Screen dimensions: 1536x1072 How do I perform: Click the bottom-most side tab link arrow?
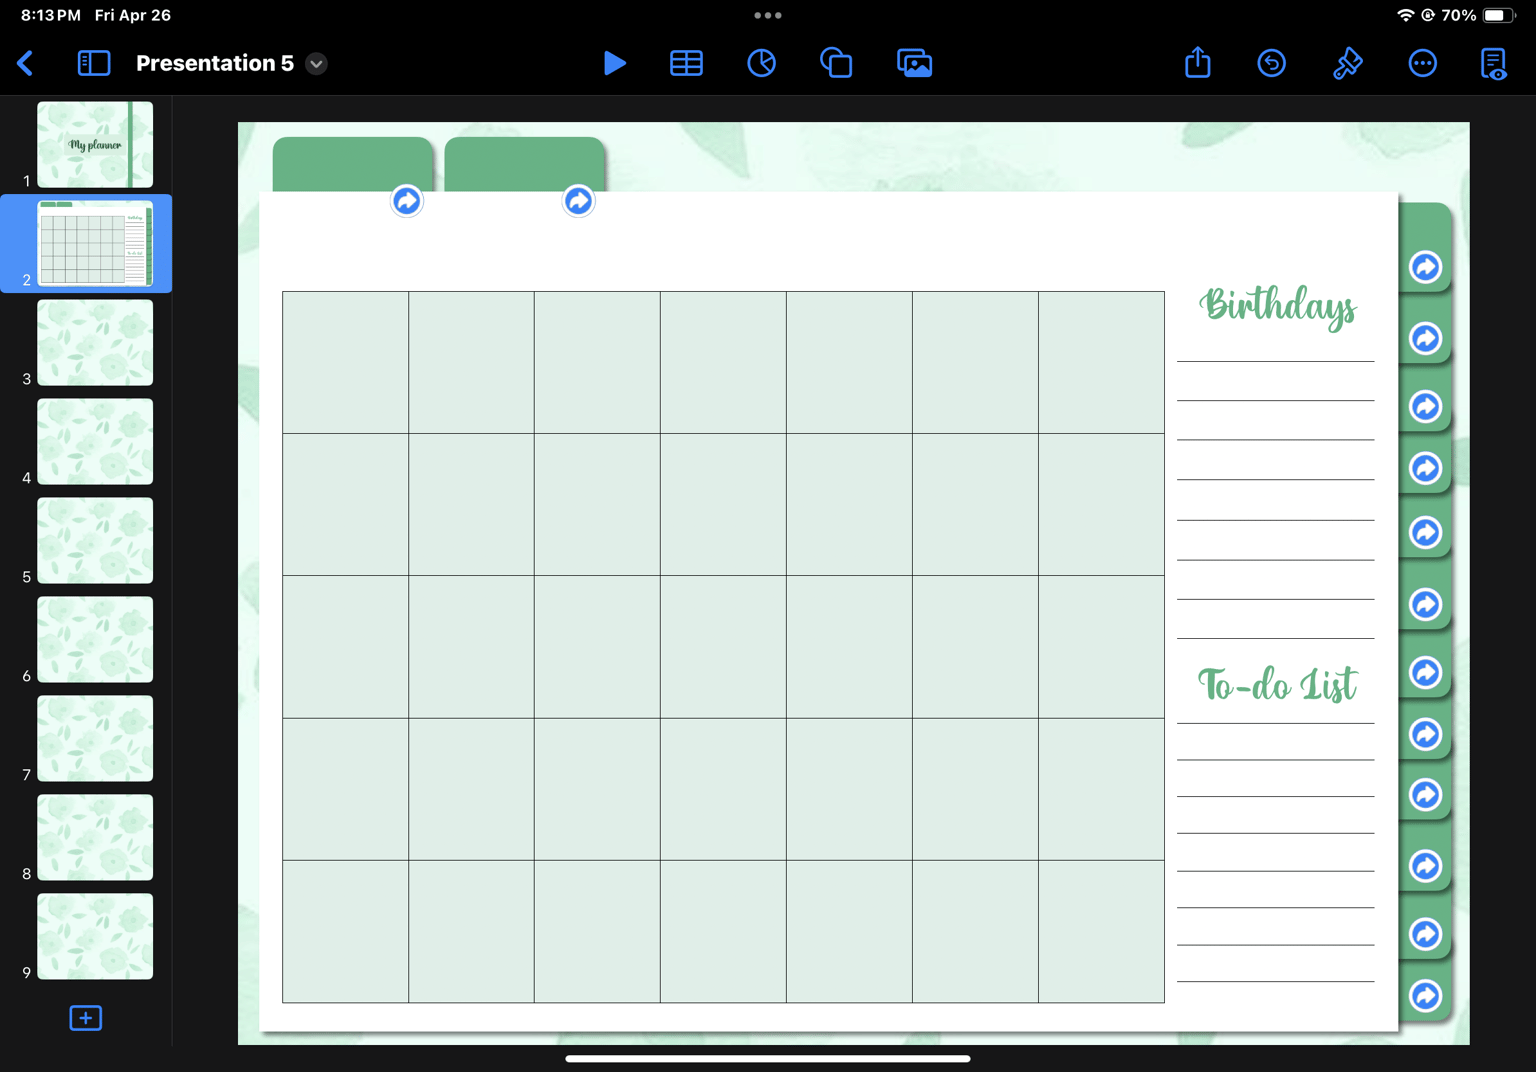coord(1425,996)
